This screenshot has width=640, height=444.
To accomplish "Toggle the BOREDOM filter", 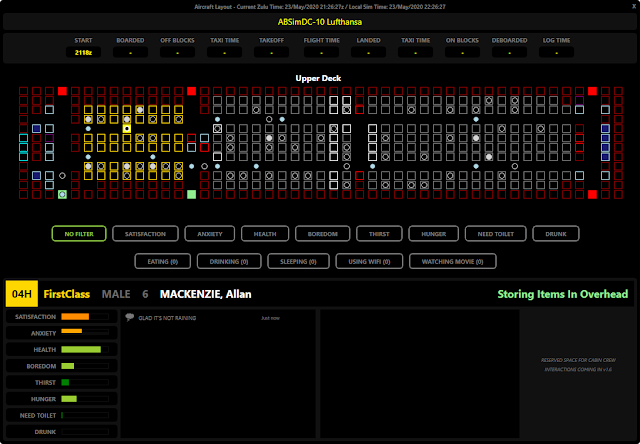I will (322, 234).
